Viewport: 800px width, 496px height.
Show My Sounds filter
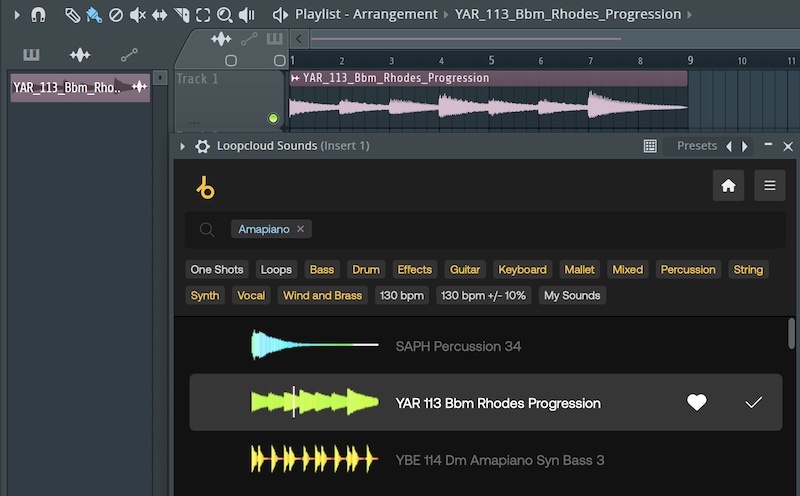(x=572, y=295)
